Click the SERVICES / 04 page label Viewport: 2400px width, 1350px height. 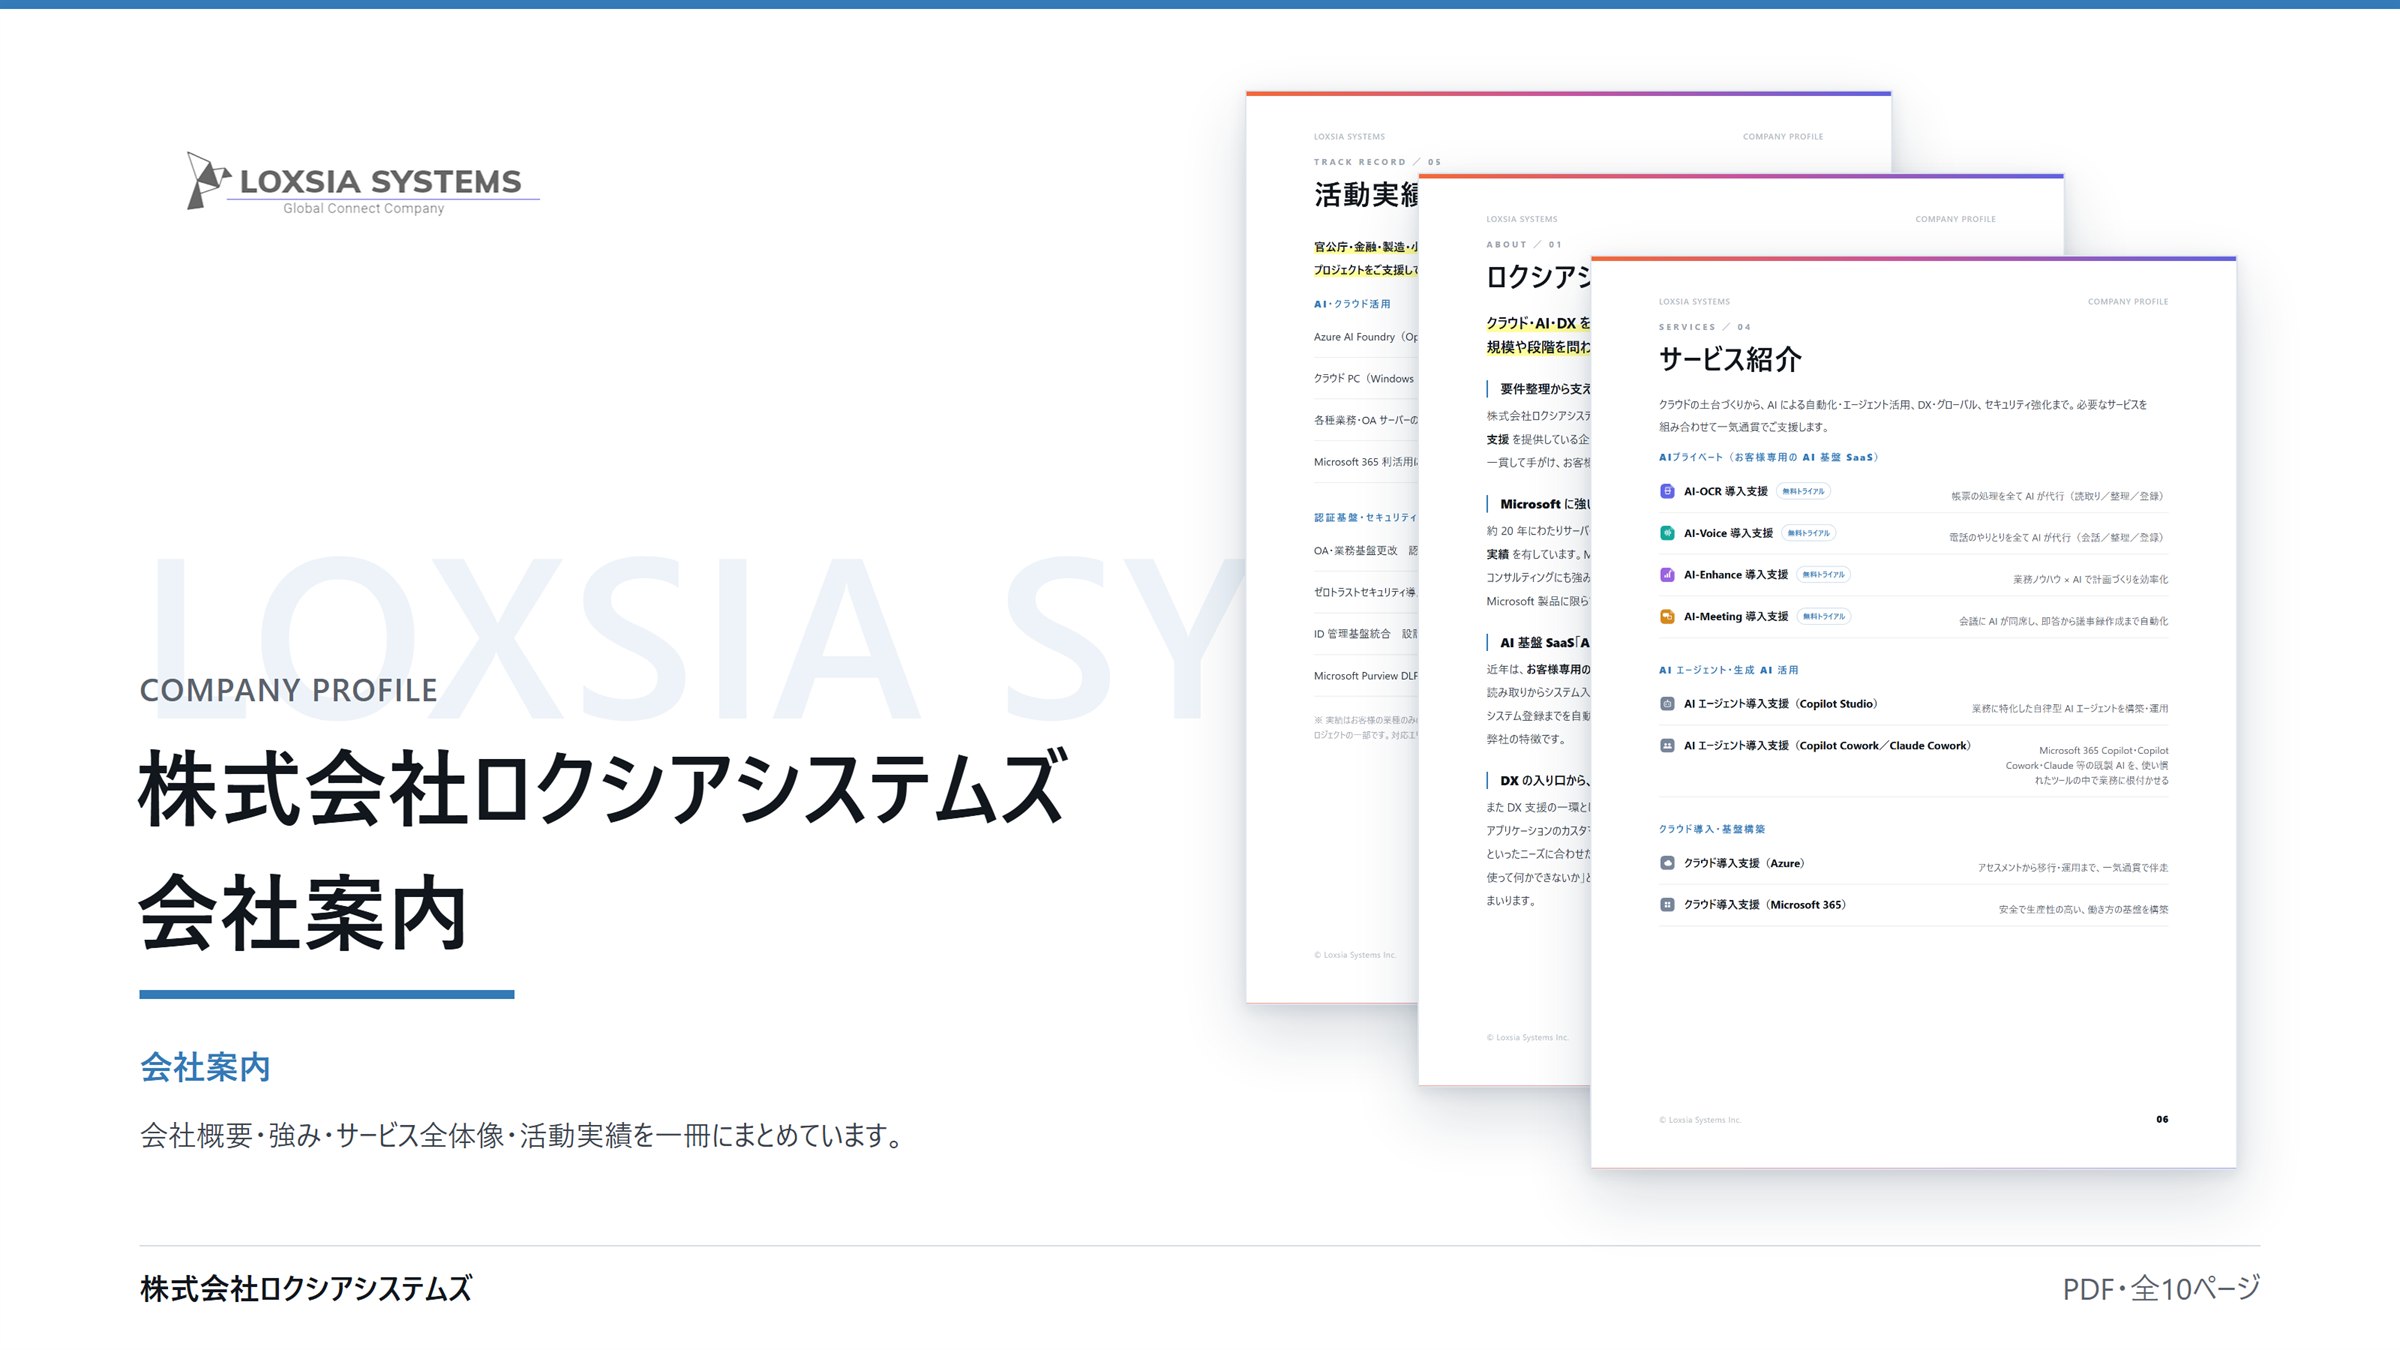(1704, 327)
